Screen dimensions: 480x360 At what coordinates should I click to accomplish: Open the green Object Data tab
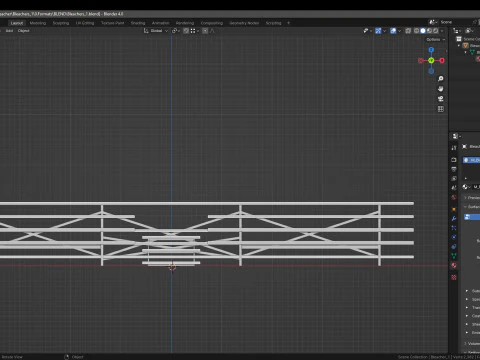coord(454,256)
